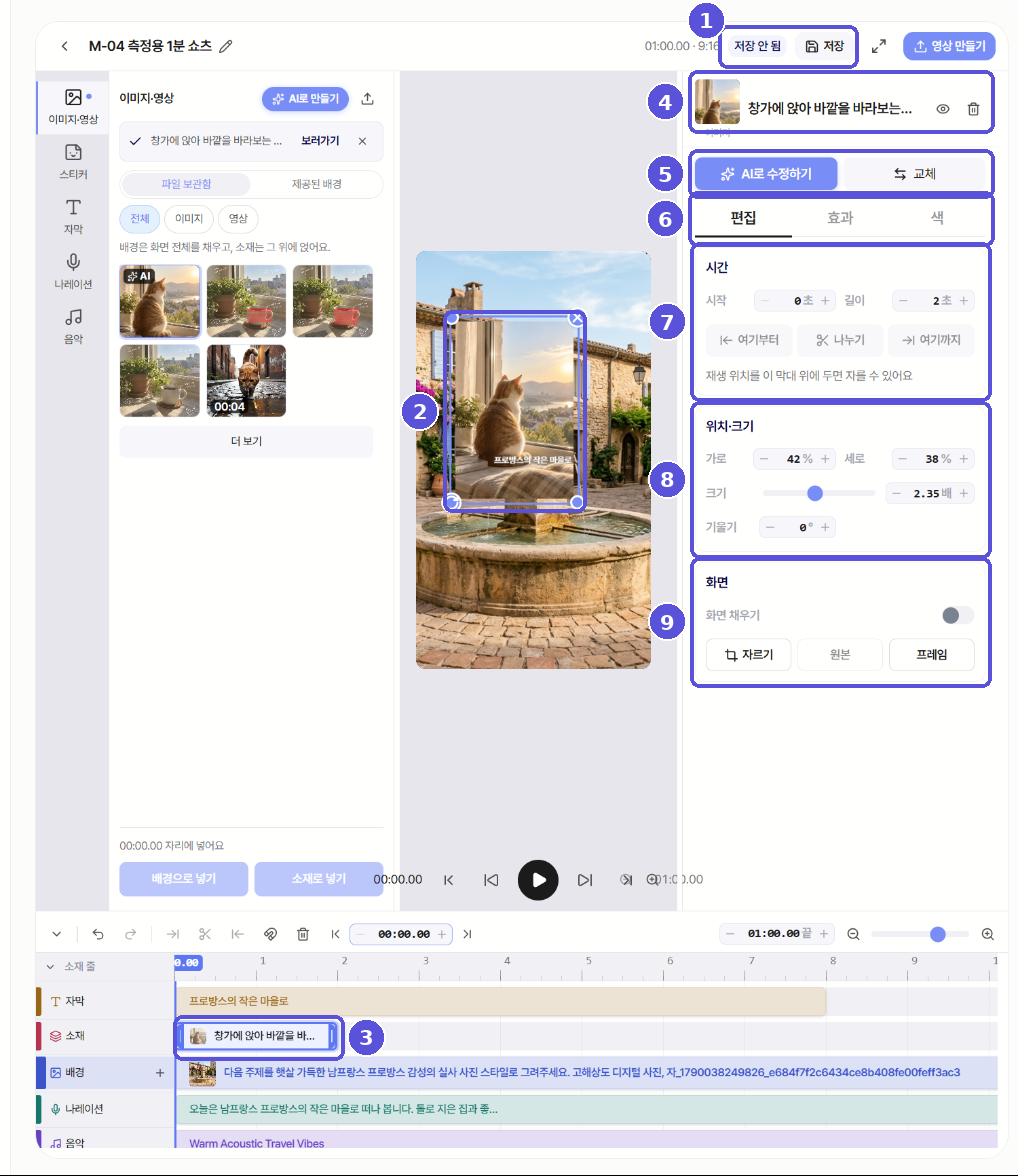
Task: Click the redo arrow in the timeline toolbar
Action: click(x=131, y=934)
